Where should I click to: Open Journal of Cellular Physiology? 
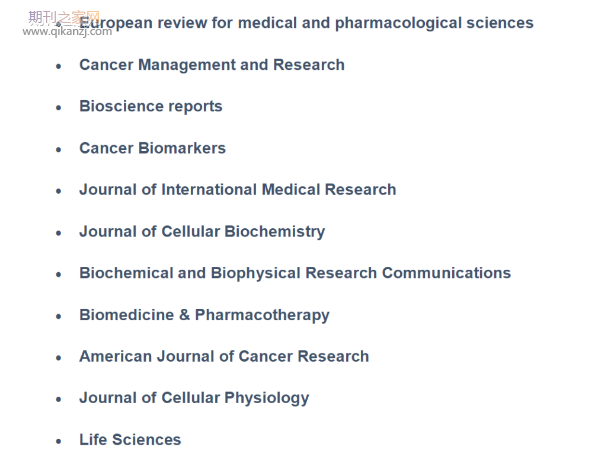pyautogui.click(x=194, y=398)
